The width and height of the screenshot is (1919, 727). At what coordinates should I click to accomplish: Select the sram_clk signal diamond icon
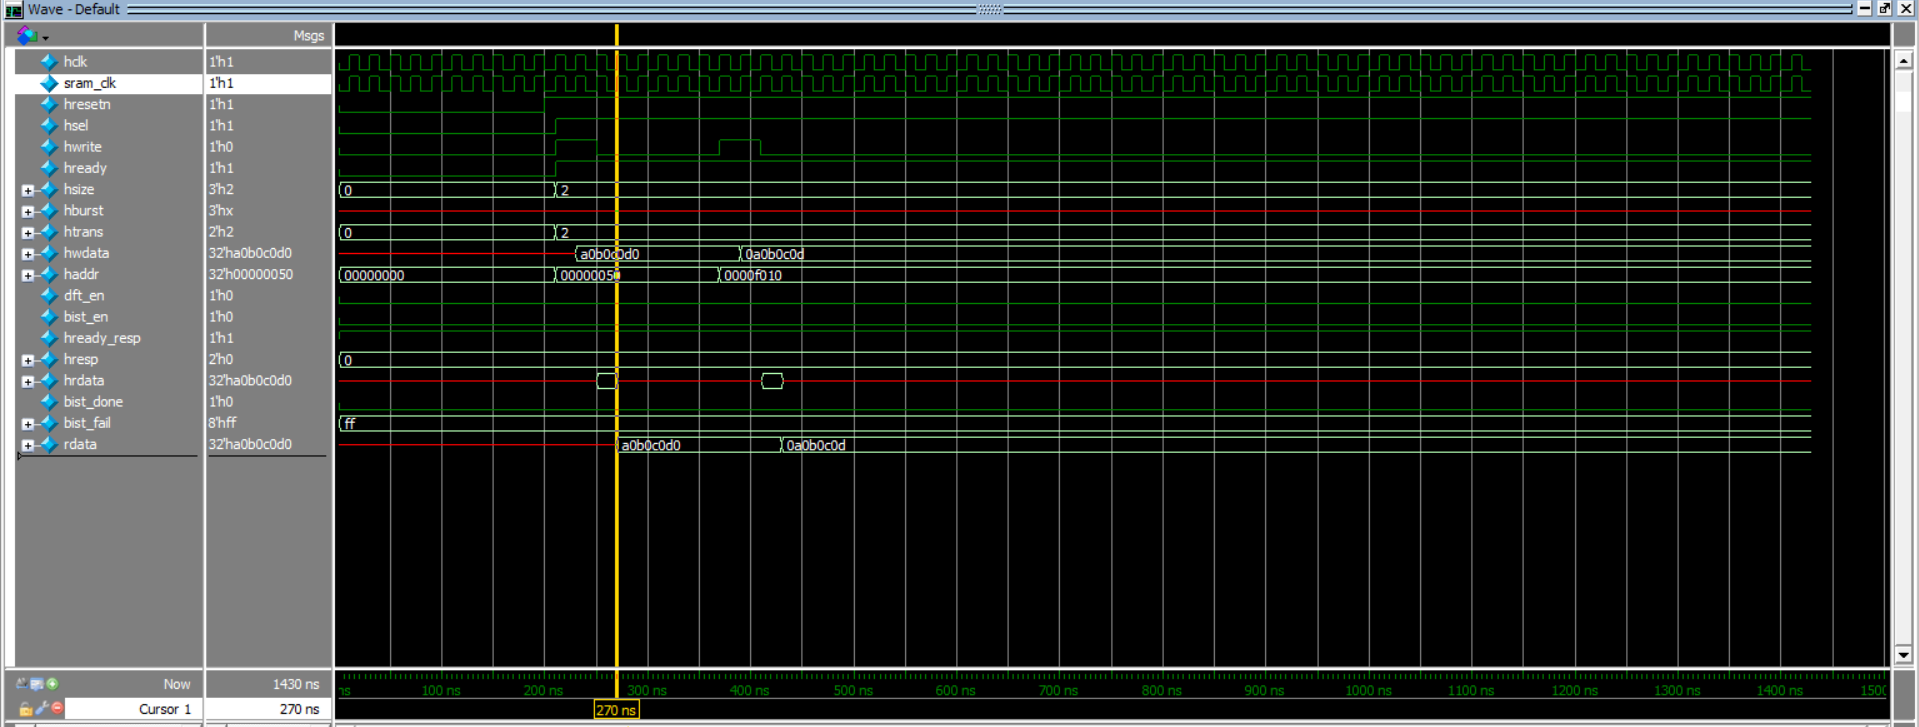point(49,83)
